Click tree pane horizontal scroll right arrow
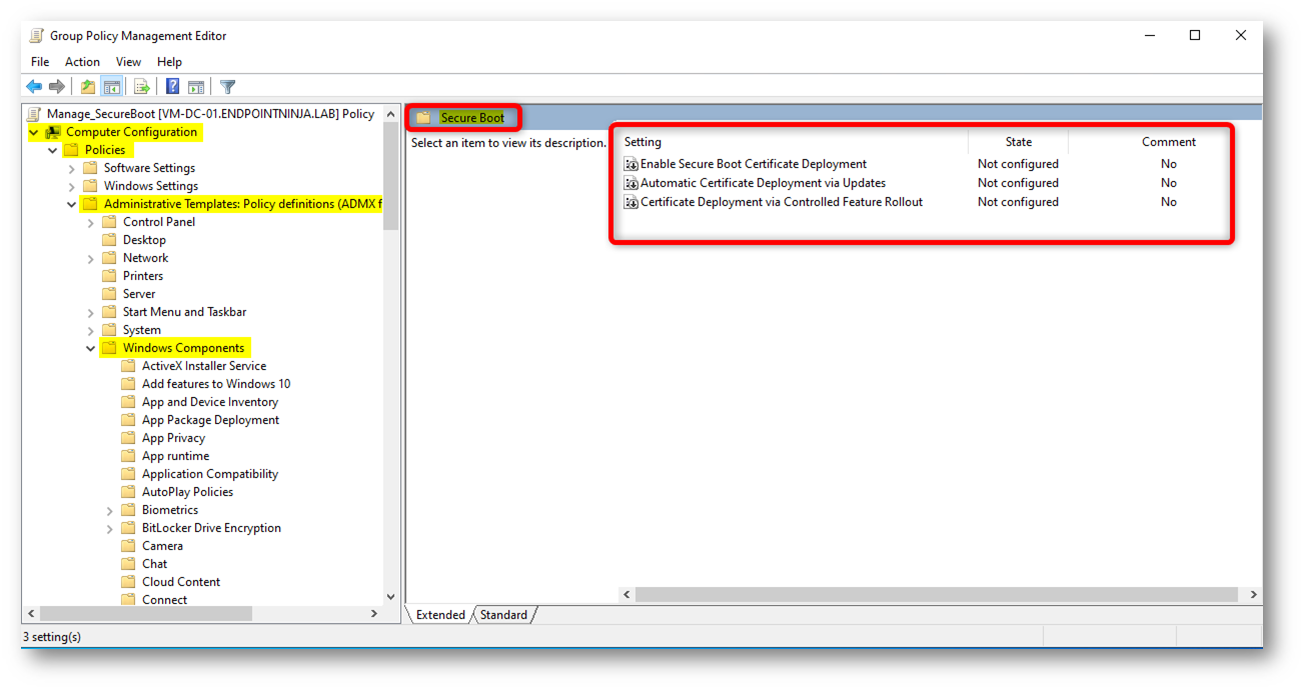Screen dimensions: 1305x691 [375, 614]
